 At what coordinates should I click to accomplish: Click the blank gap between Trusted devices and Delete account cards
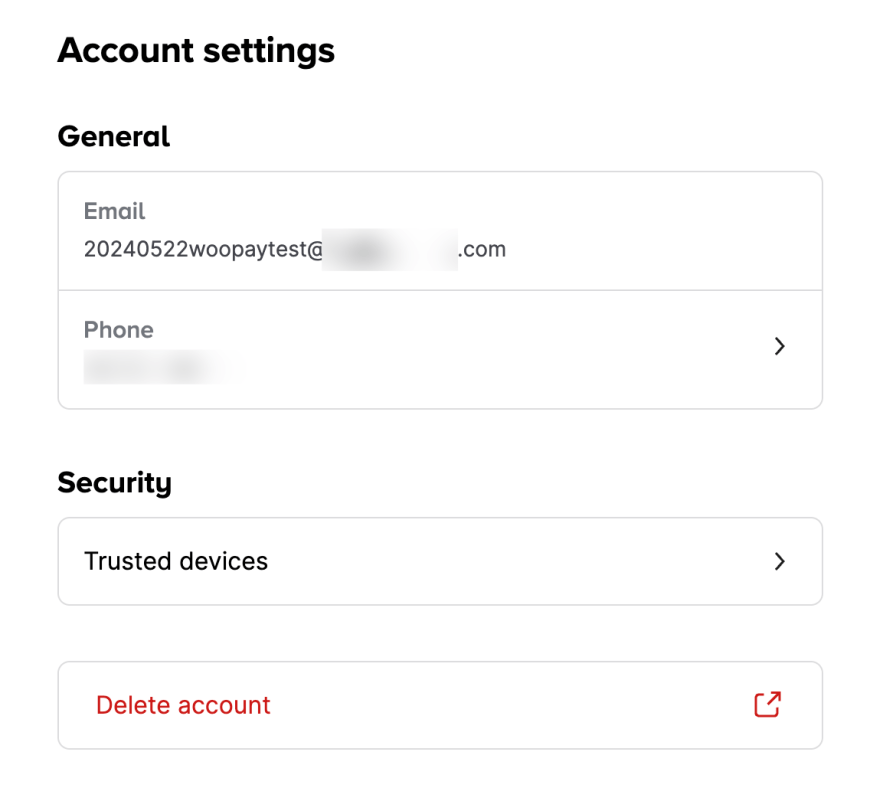point(440,633)
